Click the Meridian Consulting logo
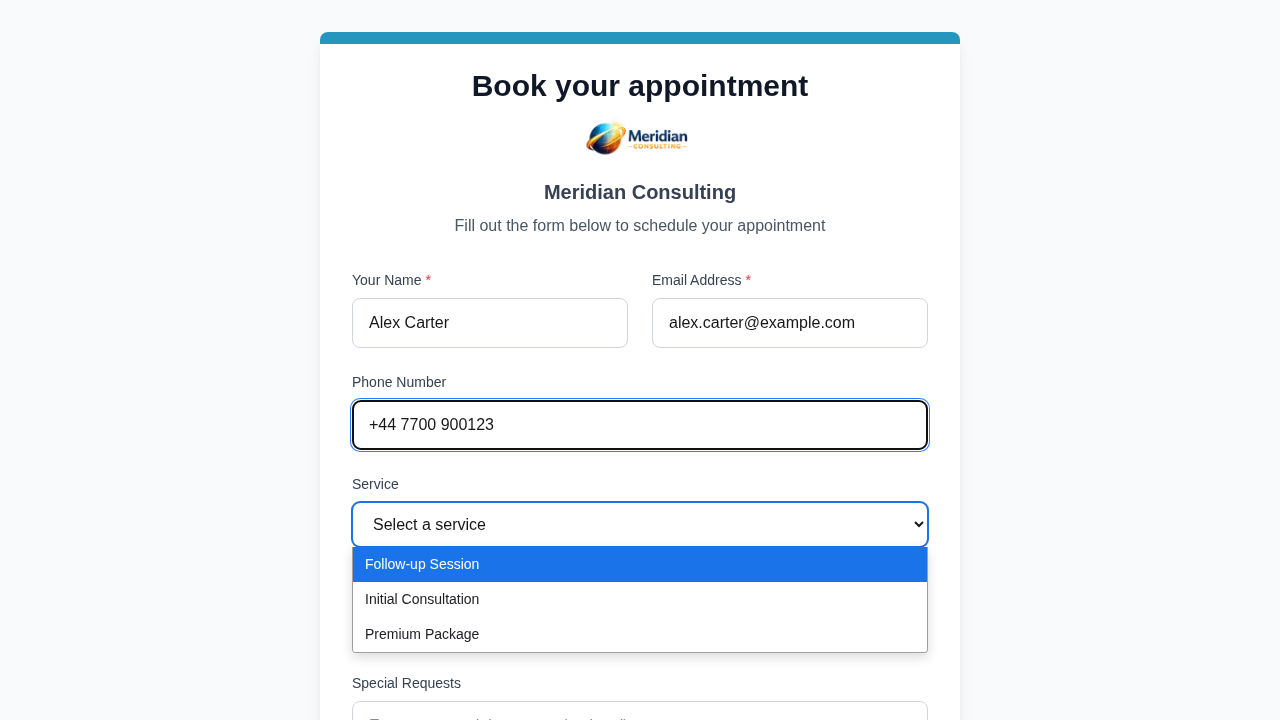The width and height of the screenshot is (1280, 720). 637,138
